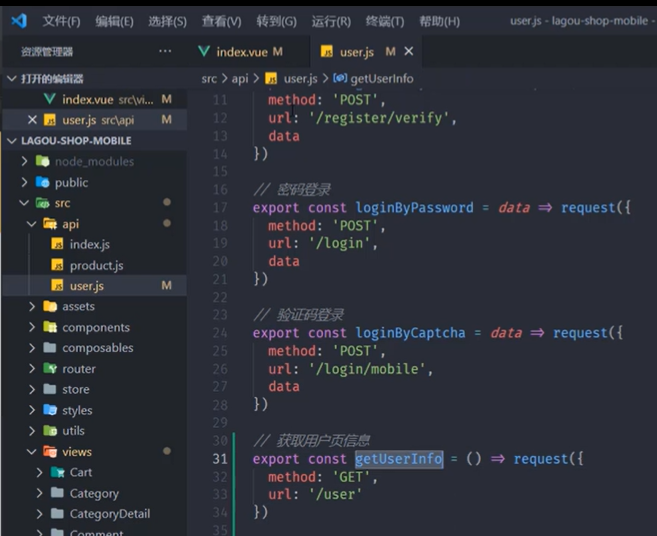Expand the composables folder chevron
The height and width of the screenshot is (536, 657).
click(32, 348)
